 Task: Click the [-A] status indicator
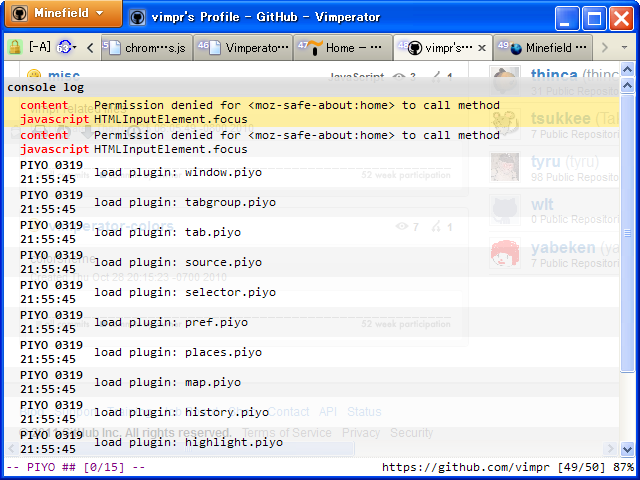point(40,47)
